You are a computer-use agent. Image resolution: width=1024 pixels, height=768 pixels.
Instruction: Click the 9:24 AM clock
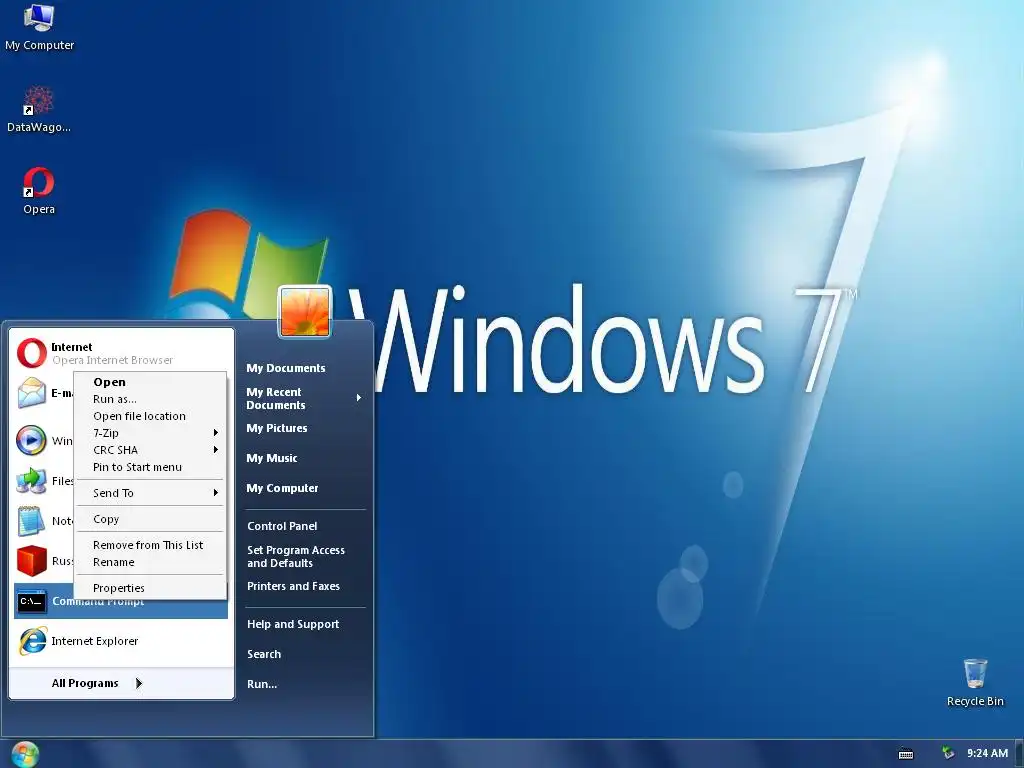coord(987,754)
